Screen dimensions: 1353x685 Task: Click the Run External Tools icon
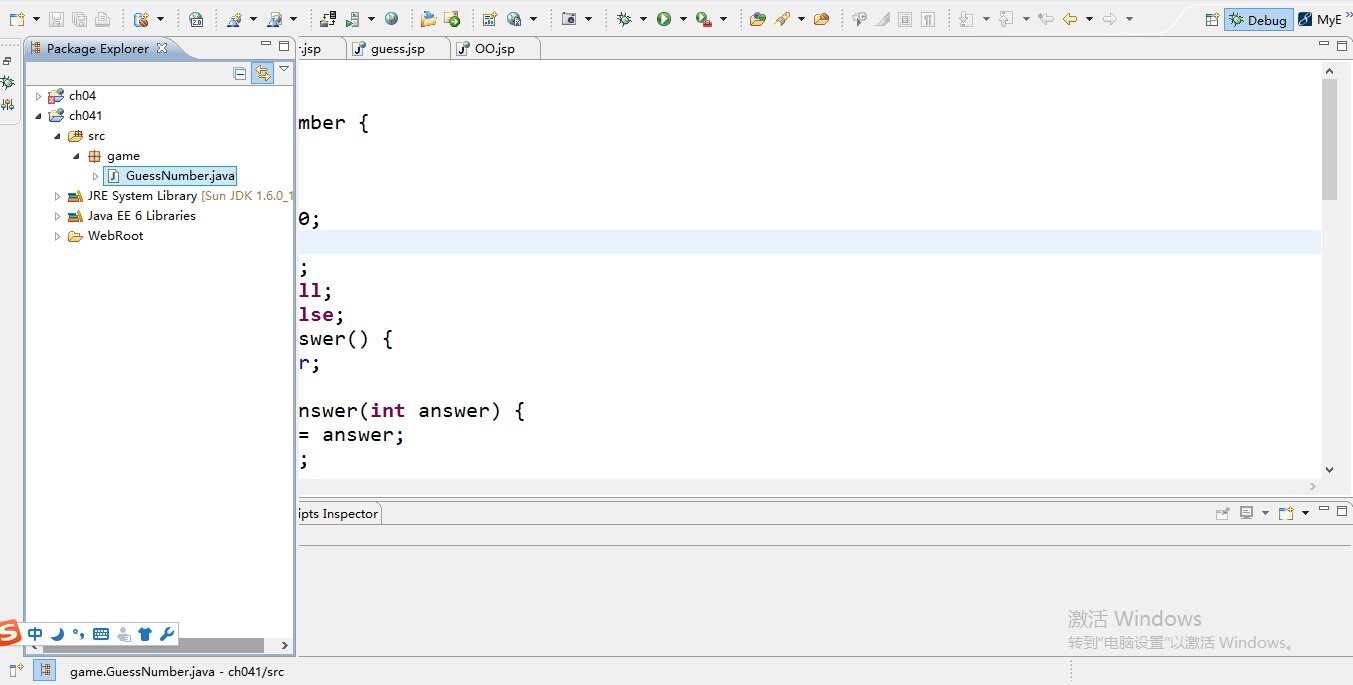click(x=703, y=19)
